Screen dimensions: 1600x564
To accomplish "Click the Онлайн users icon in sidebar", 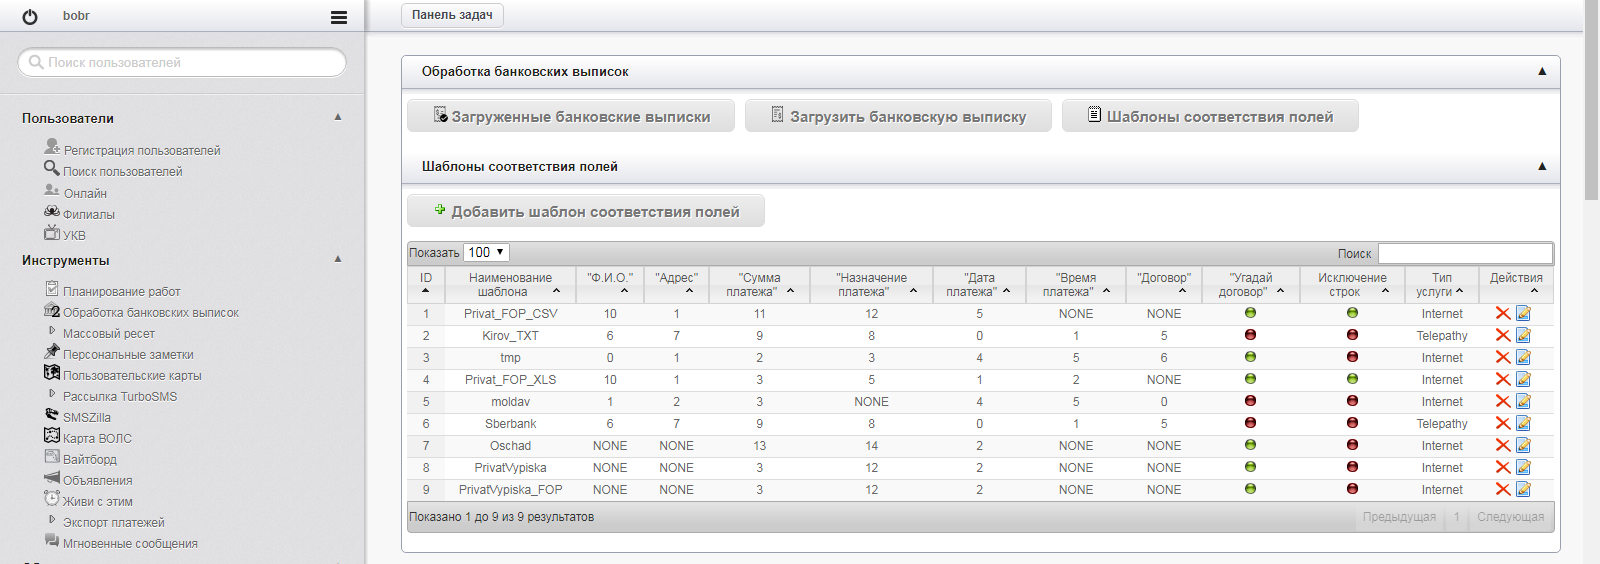I will point(52,190).
